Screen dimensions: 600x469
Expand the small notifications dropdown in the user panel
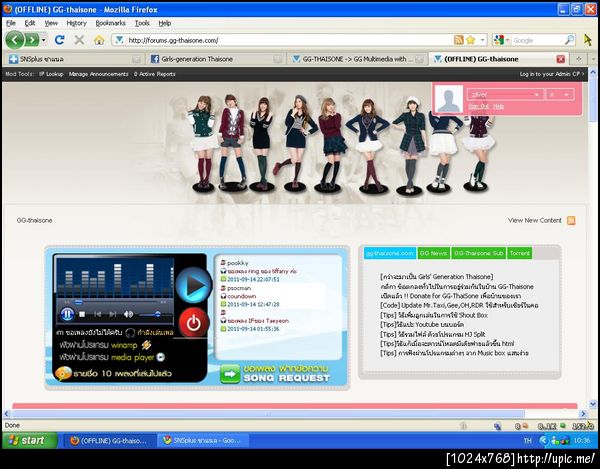[x=566, y=94]
